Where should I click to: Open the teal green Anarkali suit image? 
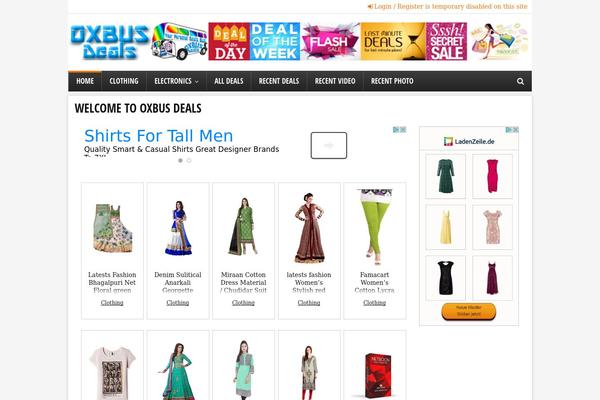coord(178,371)
